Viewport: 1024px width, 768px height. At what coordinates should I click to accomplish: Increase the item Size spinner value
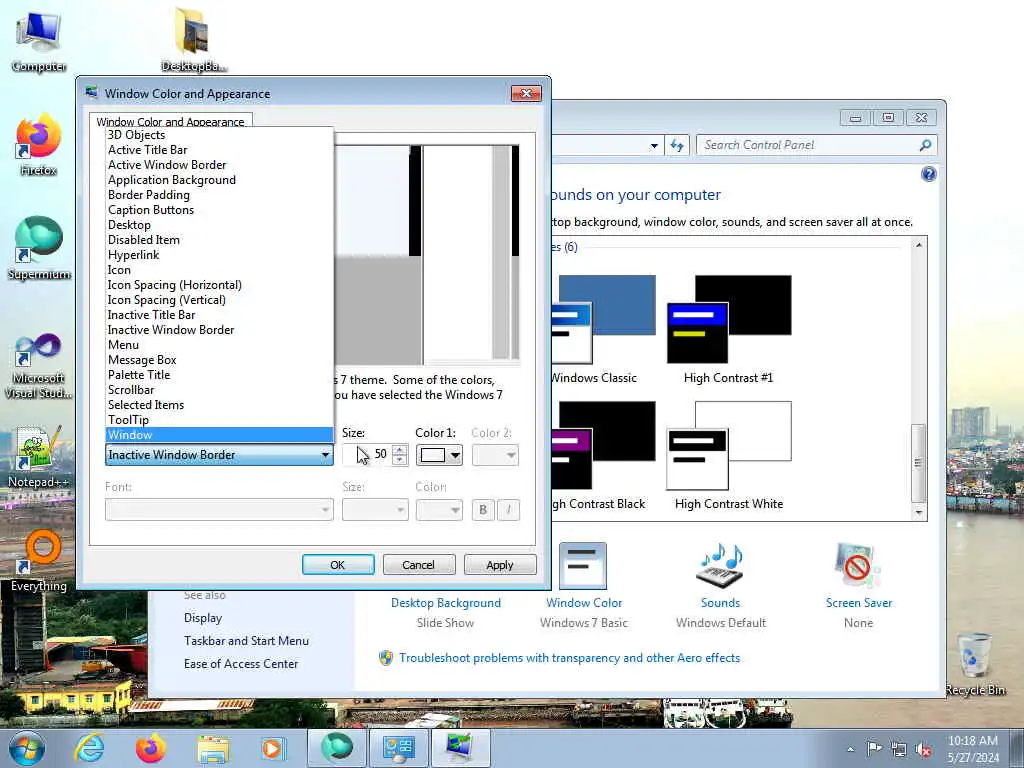pyautogui.click(x=400, y=449)
